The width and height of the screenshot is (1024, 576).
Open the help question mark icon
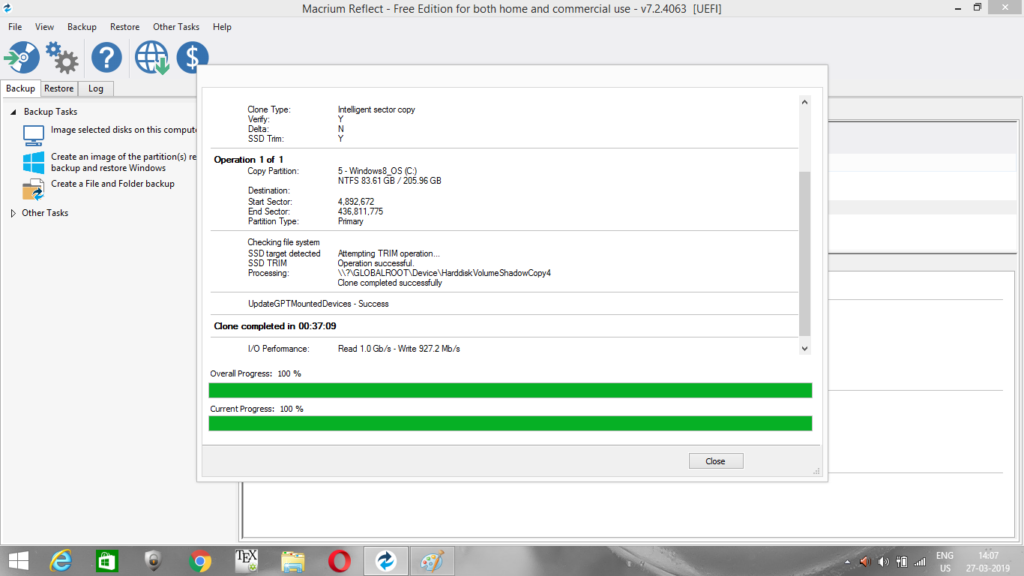106,57
